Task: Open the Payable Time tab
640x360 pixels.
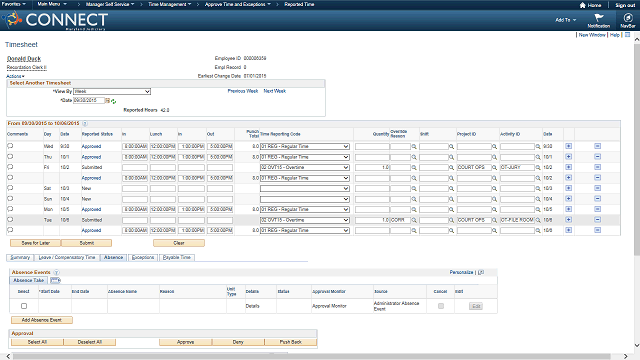Action: coord(177,258)
